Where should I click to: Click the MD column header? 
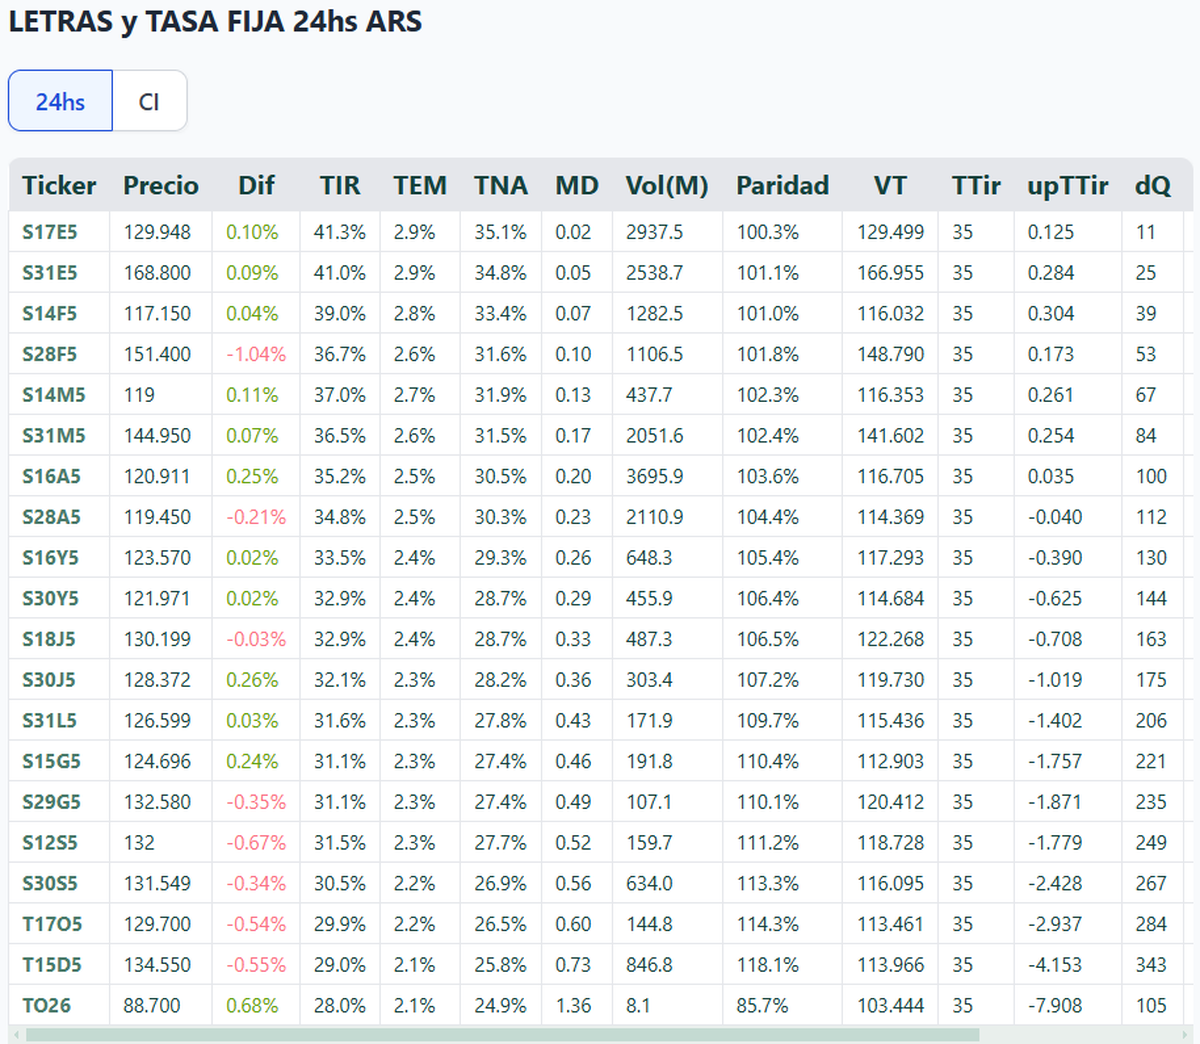[577, 185]
